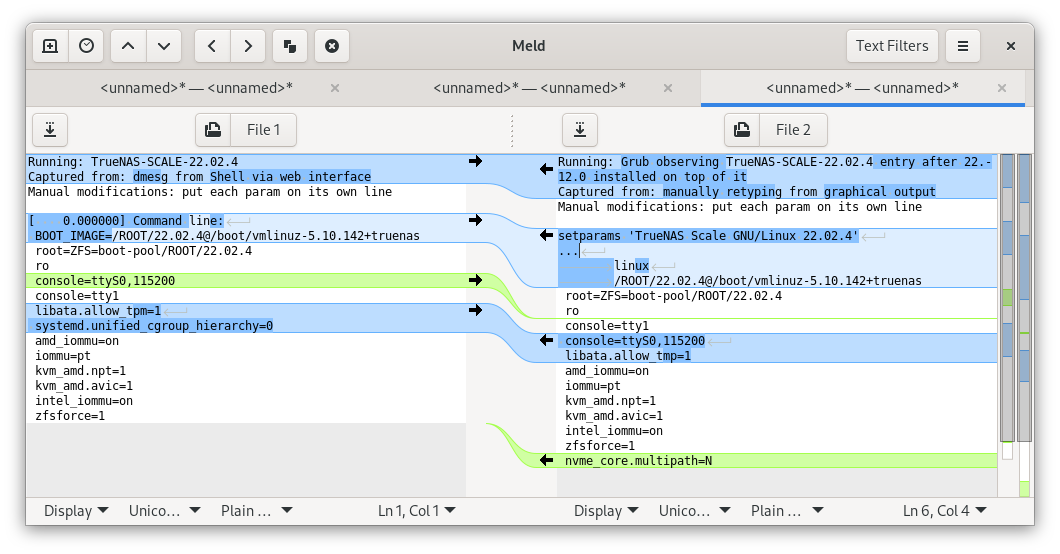Viewport: 1060px width, 554px height.
Task: Close the first unnamed tab
Action: point(335,88)
